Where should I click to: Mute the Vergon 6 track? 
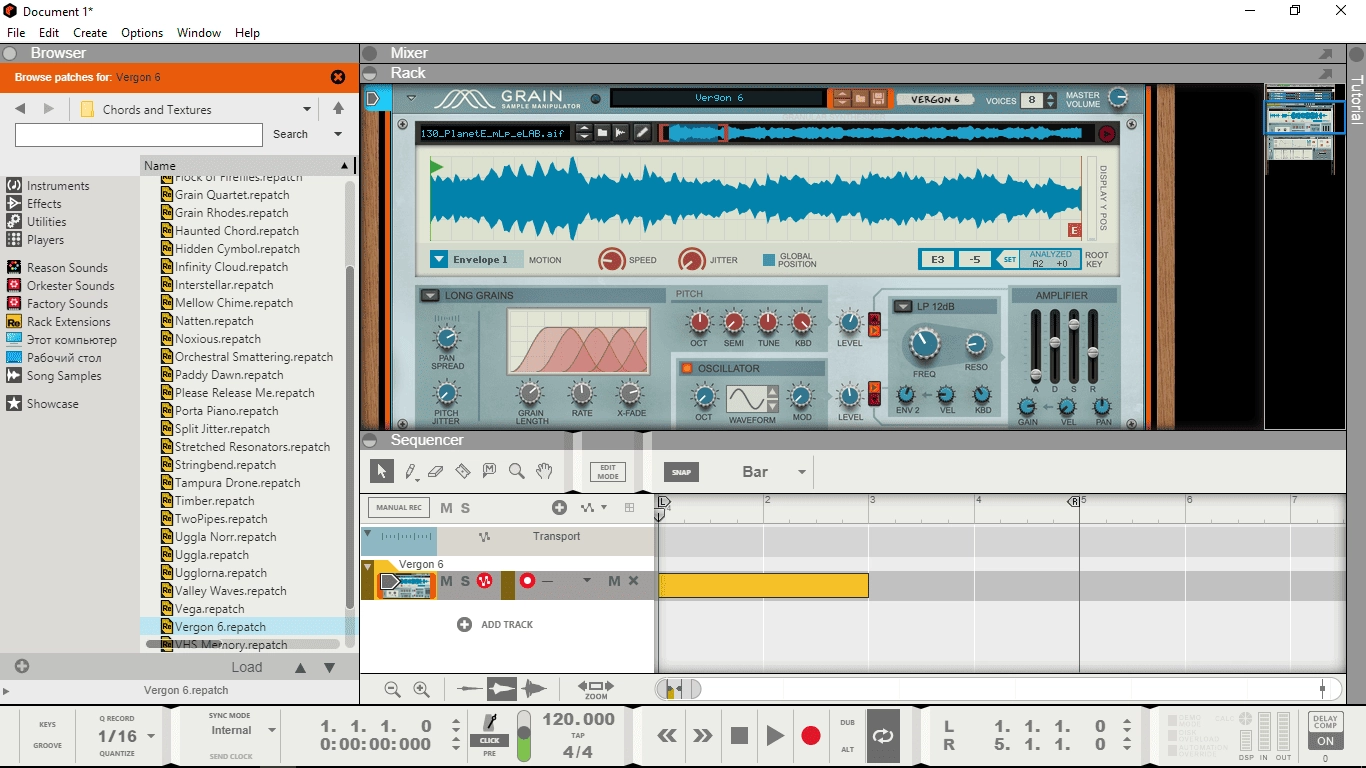click(x=446, y=581)
